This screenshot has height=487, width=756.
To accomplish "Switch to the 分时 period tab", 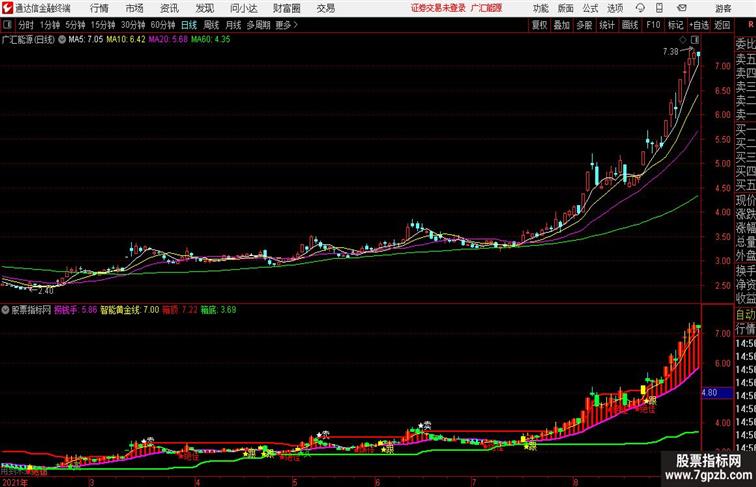I will point(26,25).
